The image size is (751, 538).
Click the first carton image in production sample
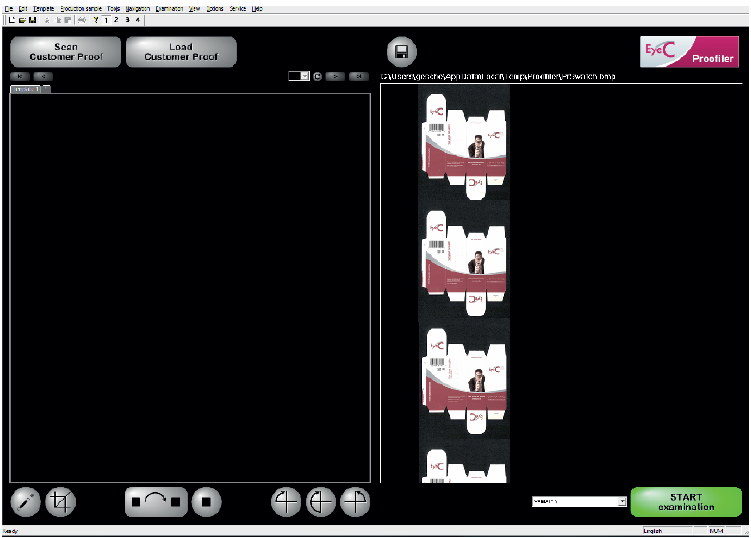464,146
